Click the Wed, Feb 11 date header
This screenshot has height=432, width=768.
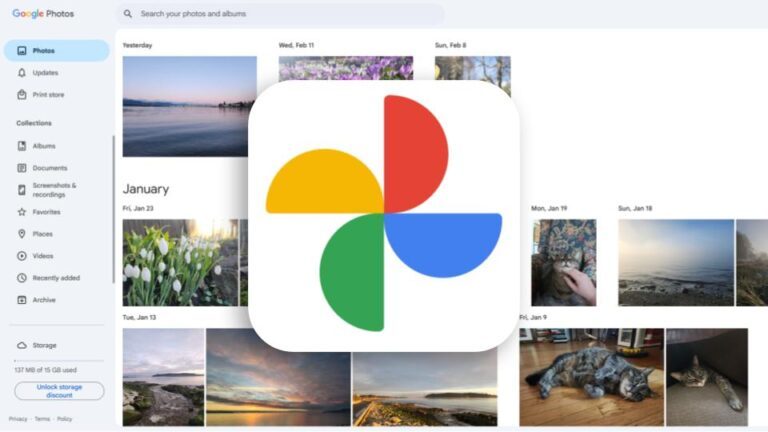point(296,45)
